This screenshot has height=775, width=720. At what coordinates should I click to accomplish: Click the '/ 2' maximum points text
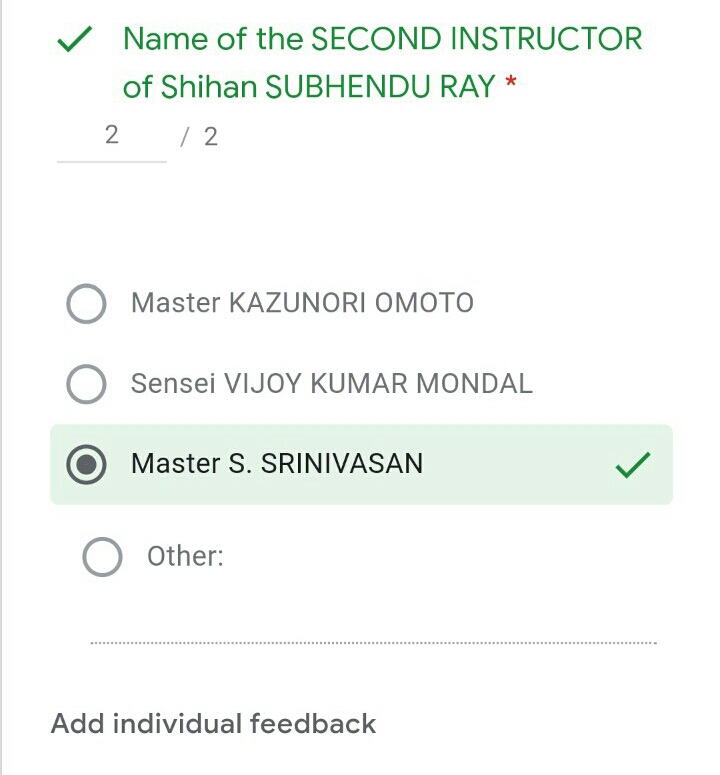click(x=199, y=137)
